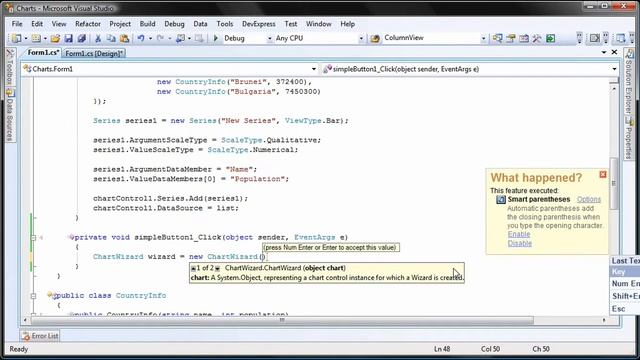Start debugging with the green play icon
The image size is (640, 360).
pos(216,38)
